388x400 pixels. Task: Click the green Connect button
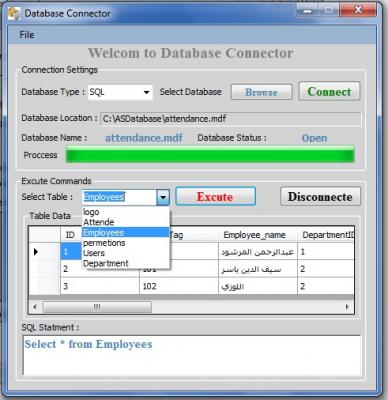pos(329,91)
